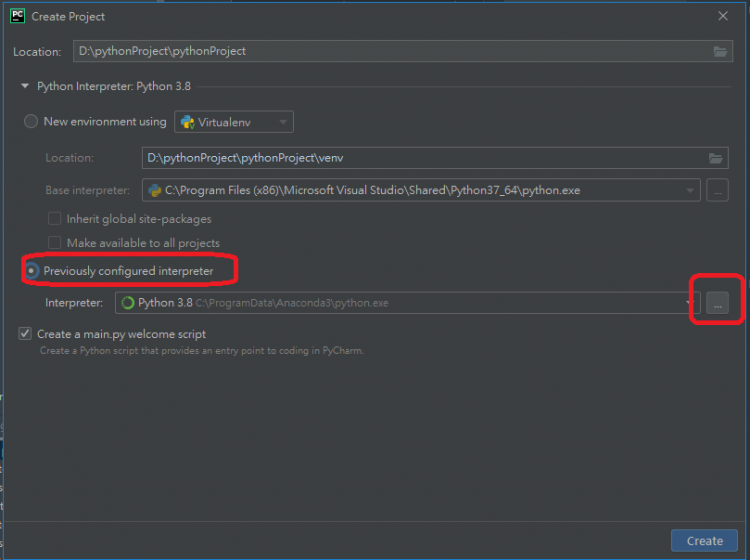The height and width of the screenshot is (560, 750).
Task: Click the PyCharm logo icon in title bar
Action: pos(18,16)
